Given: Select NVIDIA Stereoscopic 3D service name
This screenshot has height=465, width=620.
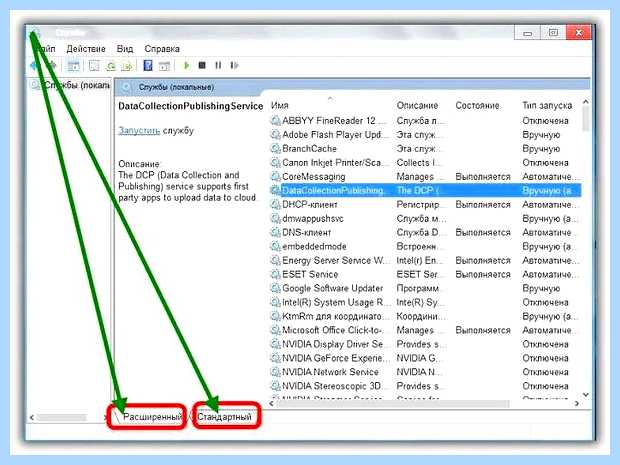Looking at the screenshot, I should point(331,386).
